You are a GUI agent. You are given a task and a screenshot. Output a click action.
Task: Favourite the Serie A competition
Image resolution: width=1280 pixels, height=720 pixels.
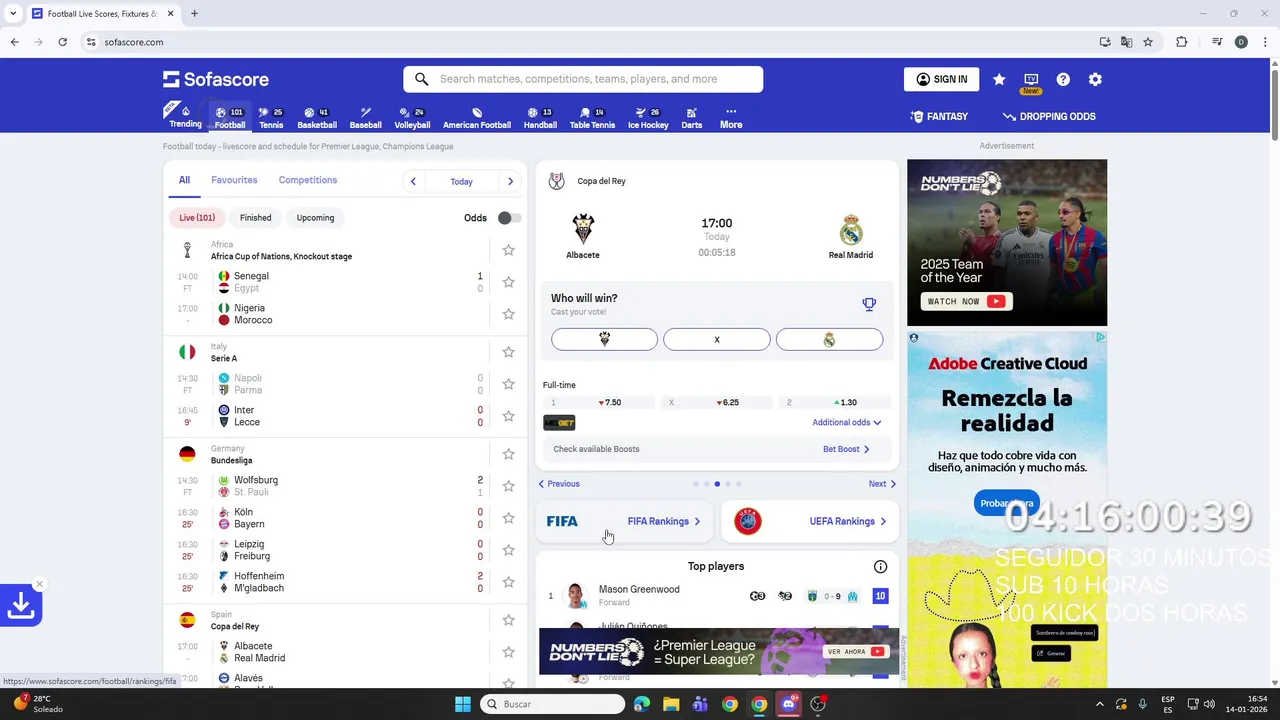pyautogui.click(x=508, y=352)
